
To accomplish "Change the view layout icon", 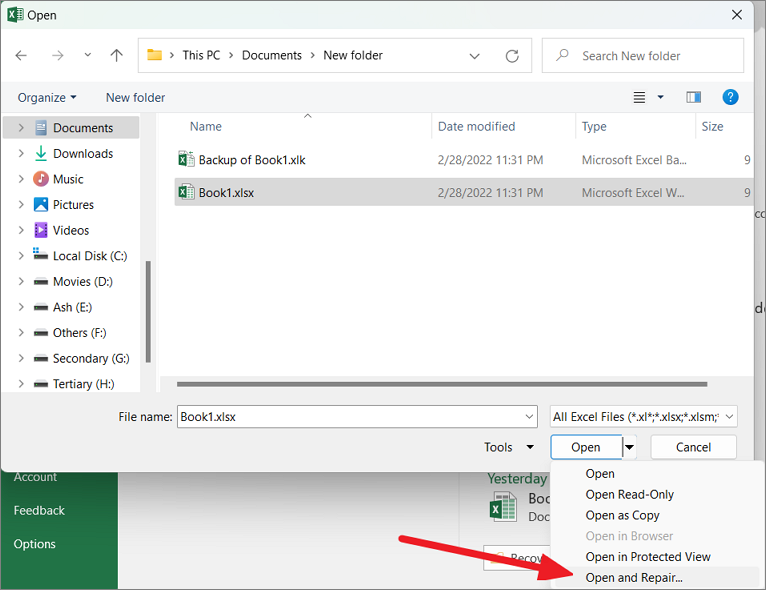I will click(639, 97).
